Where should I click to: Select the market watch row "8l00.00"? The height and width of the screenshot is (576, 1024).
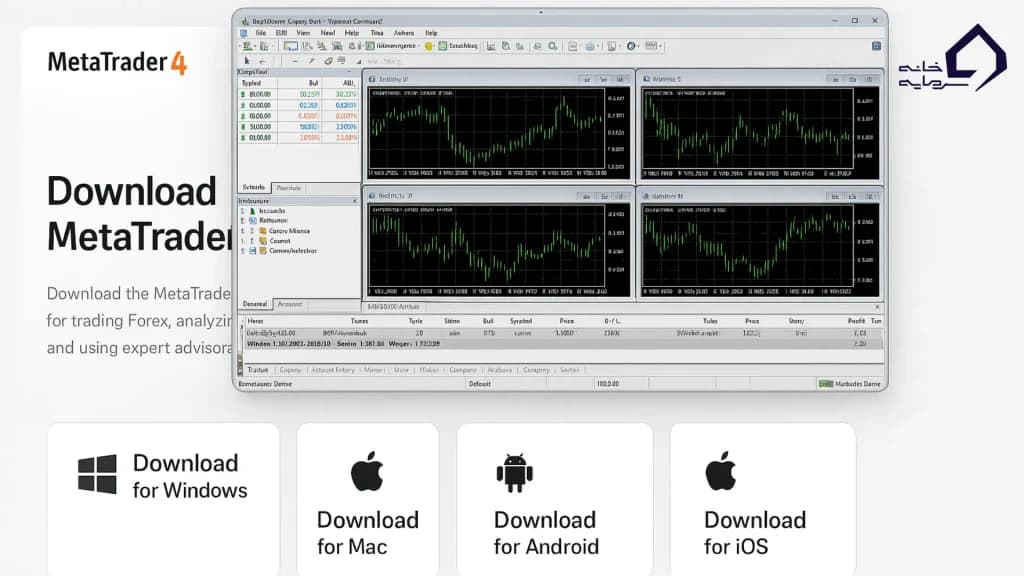pyautogui.click(x=298, y=94)
